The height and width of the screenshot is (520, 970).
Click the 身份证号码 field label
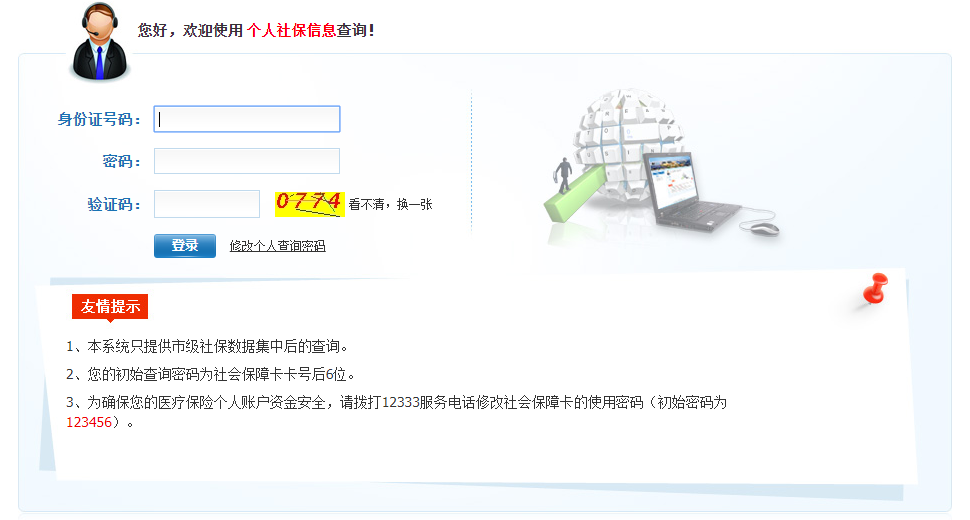tap(99, 119)
